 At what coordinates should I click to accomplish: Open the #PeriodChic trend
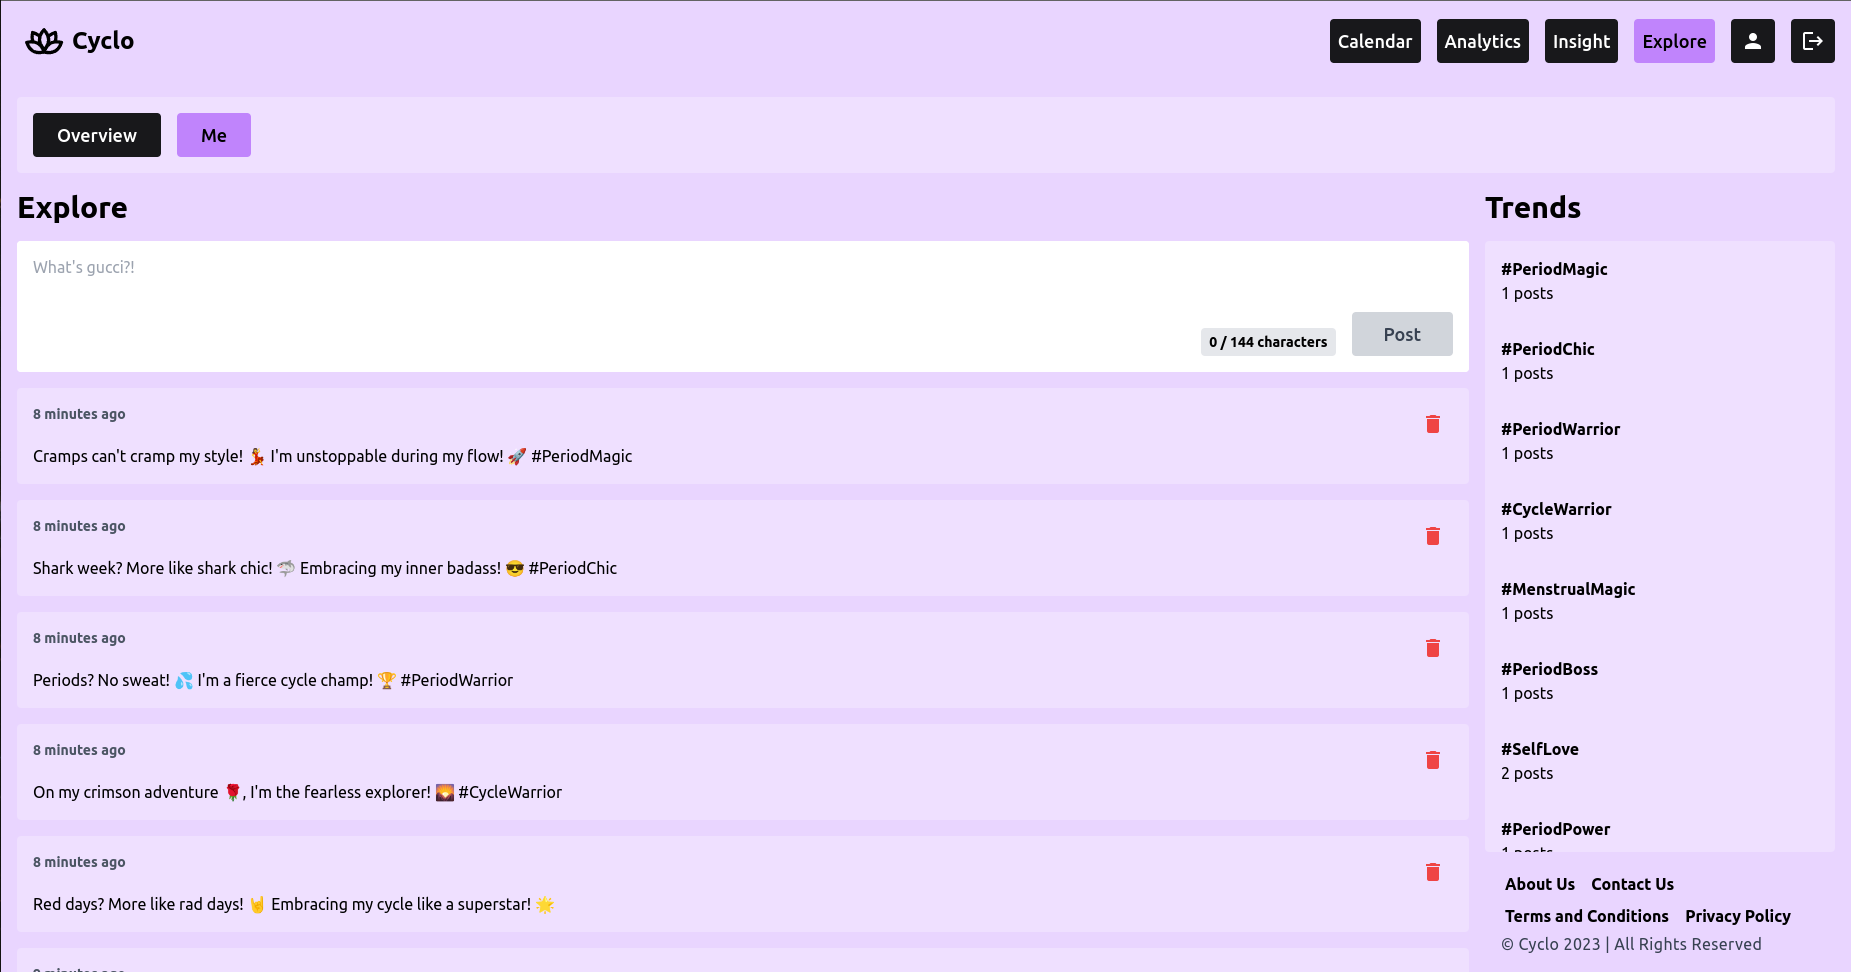click(1548, 349)
